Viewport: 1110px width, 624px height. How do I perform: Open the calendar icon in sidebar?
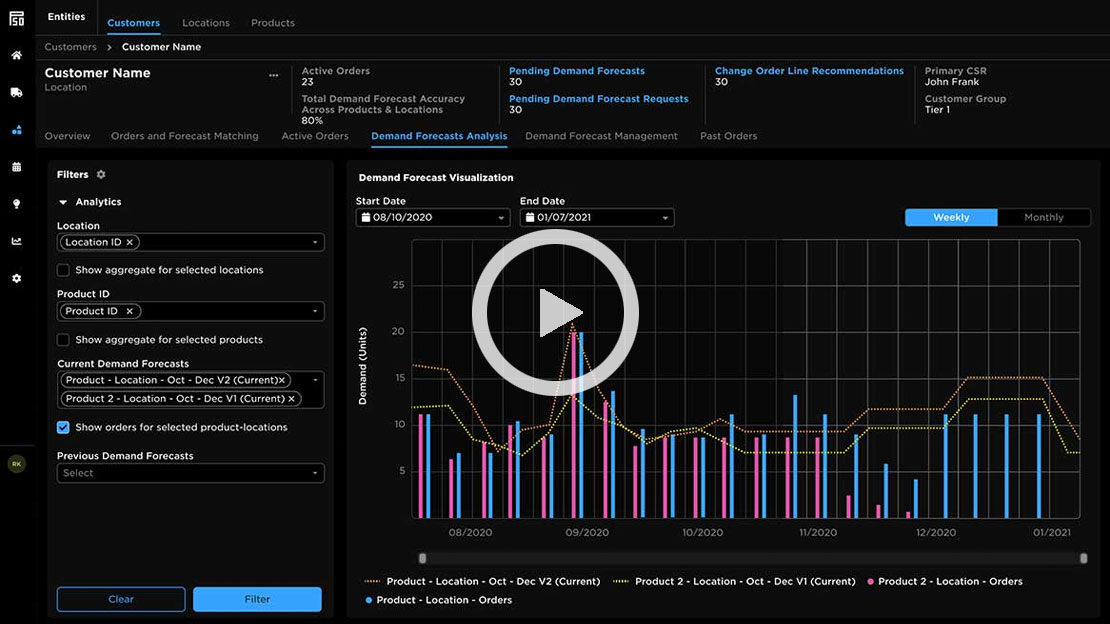16,167
